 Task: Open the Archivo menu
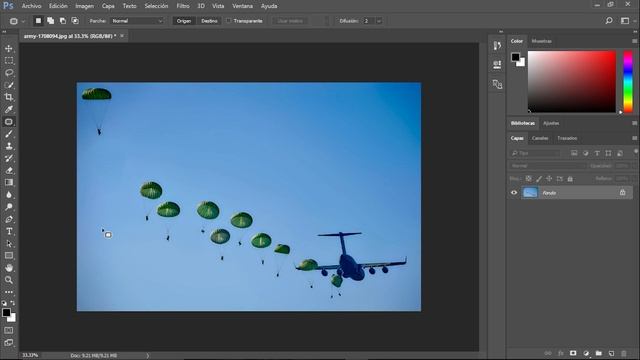coord(31,6)
